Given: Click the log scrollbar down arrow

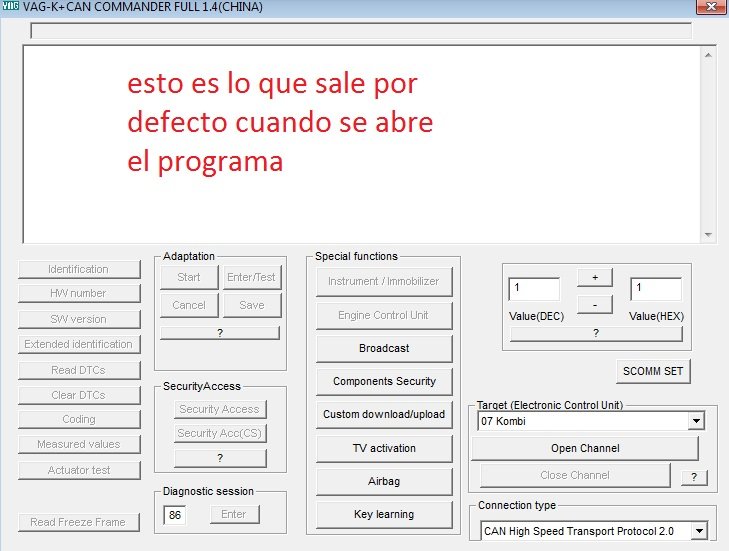Looking at the screenshot, I should [708, 235].
